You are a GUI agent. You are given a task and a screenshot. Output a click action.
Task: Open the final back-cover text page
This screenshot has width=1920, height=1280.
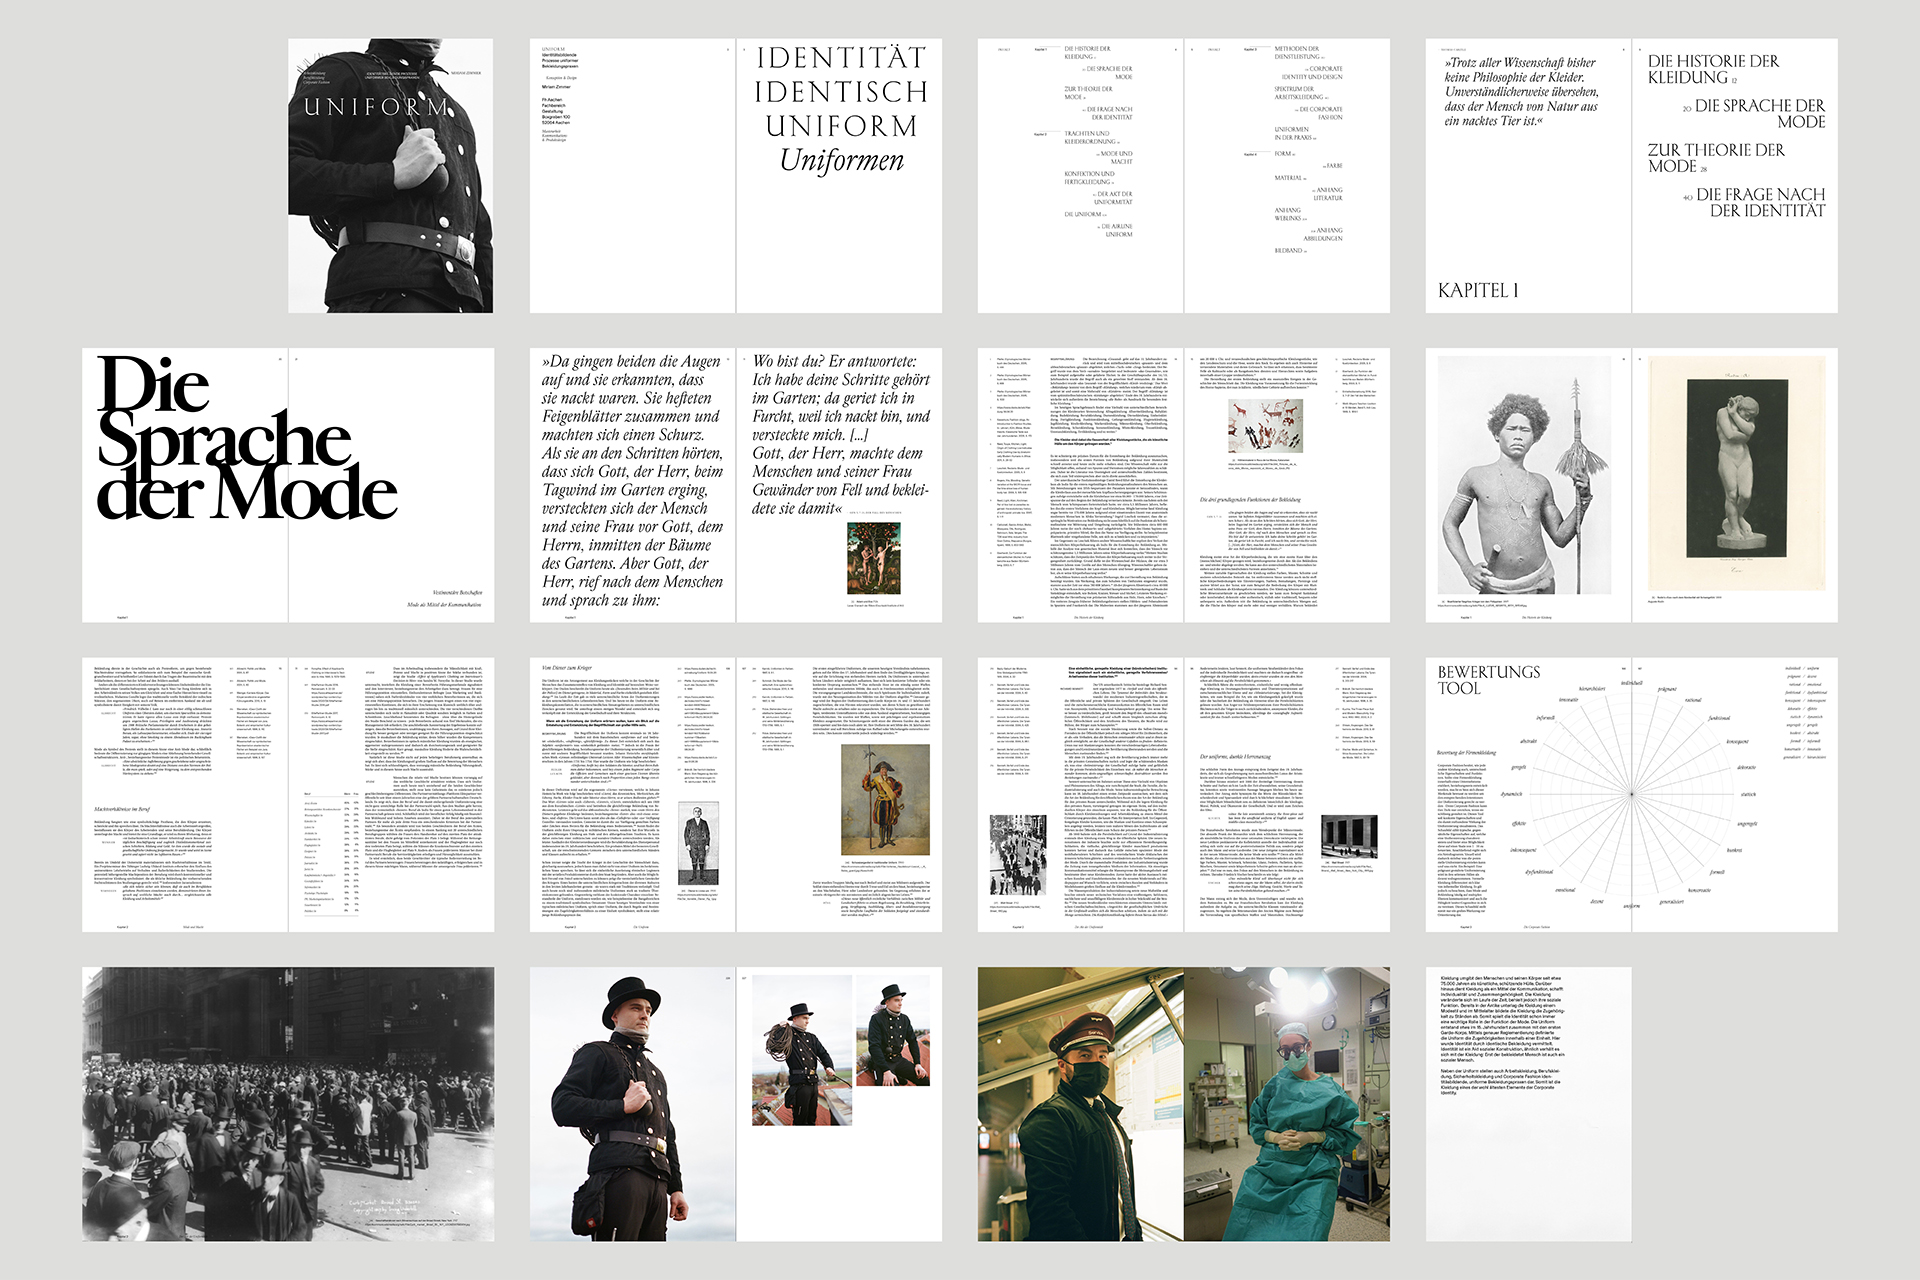tap(1529, 1104)
